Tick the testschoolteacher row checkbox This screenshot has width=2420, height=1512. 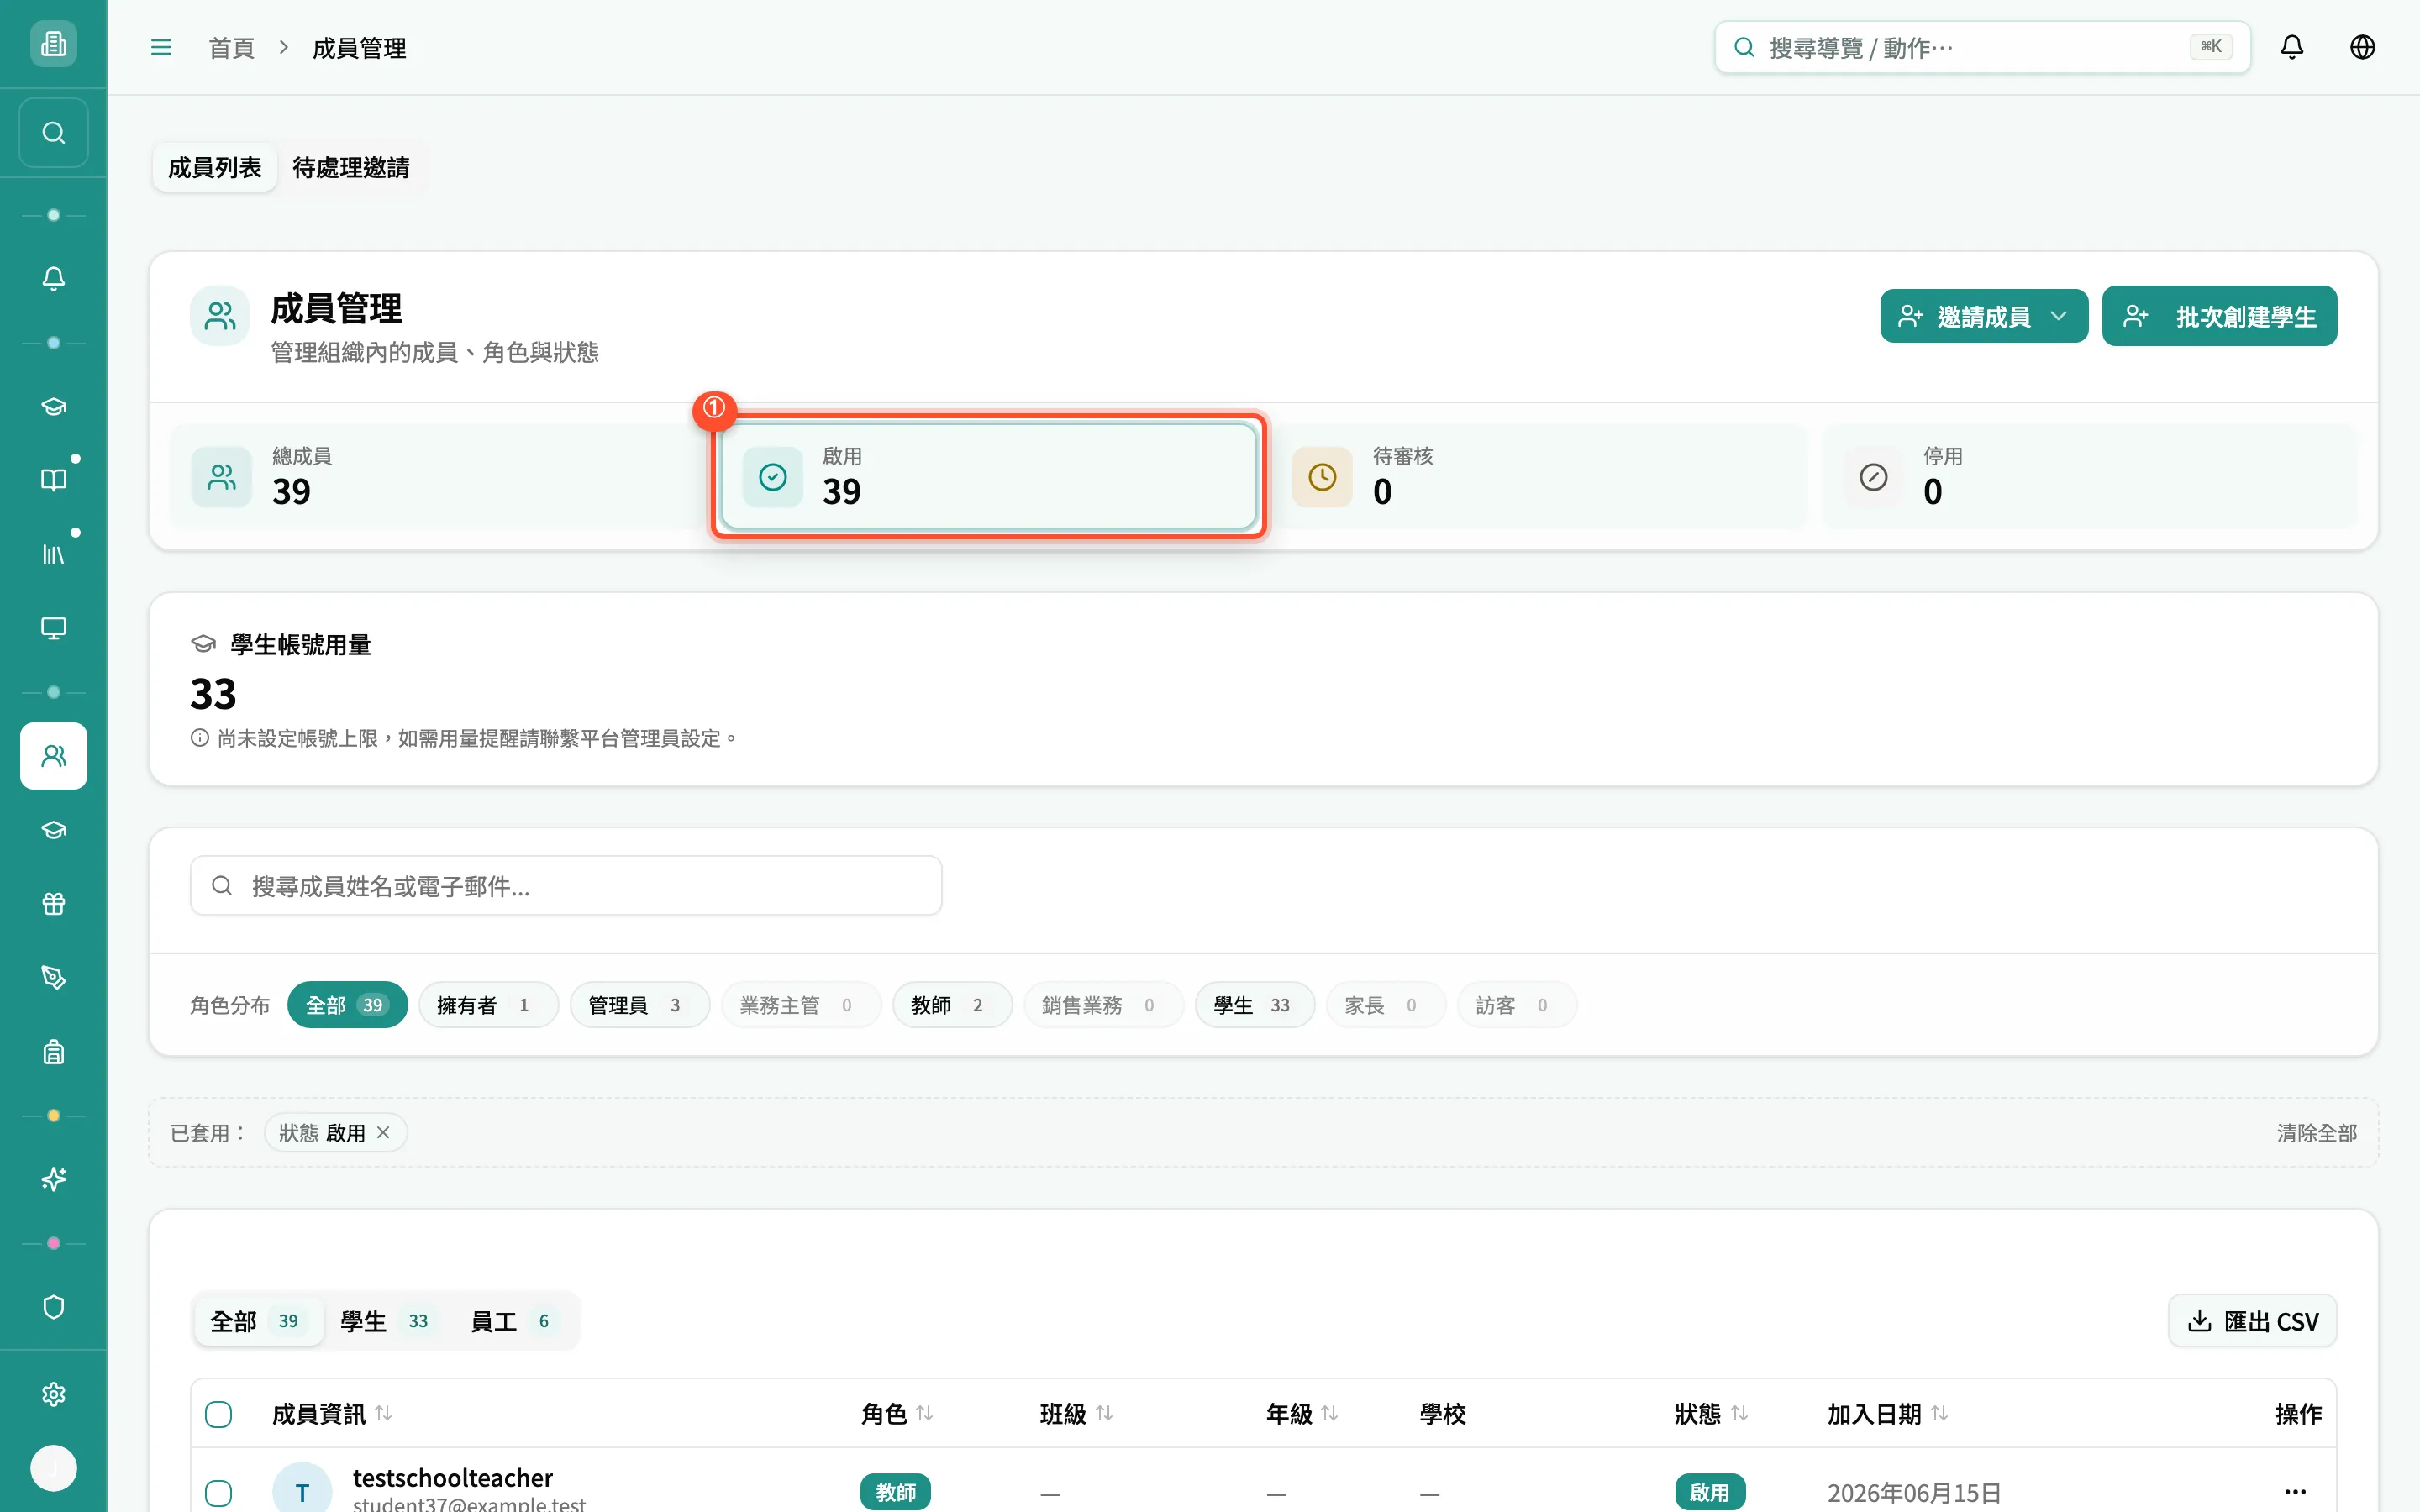(218, 1493)
